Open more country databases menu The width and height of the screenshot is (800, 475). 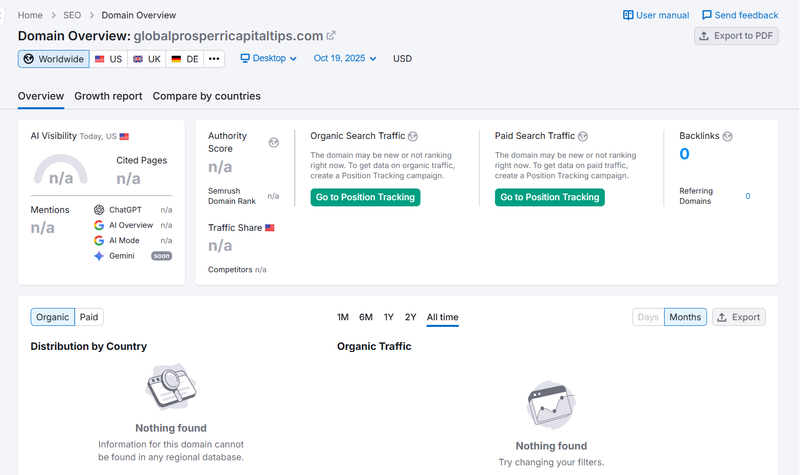tap(214, 59)
